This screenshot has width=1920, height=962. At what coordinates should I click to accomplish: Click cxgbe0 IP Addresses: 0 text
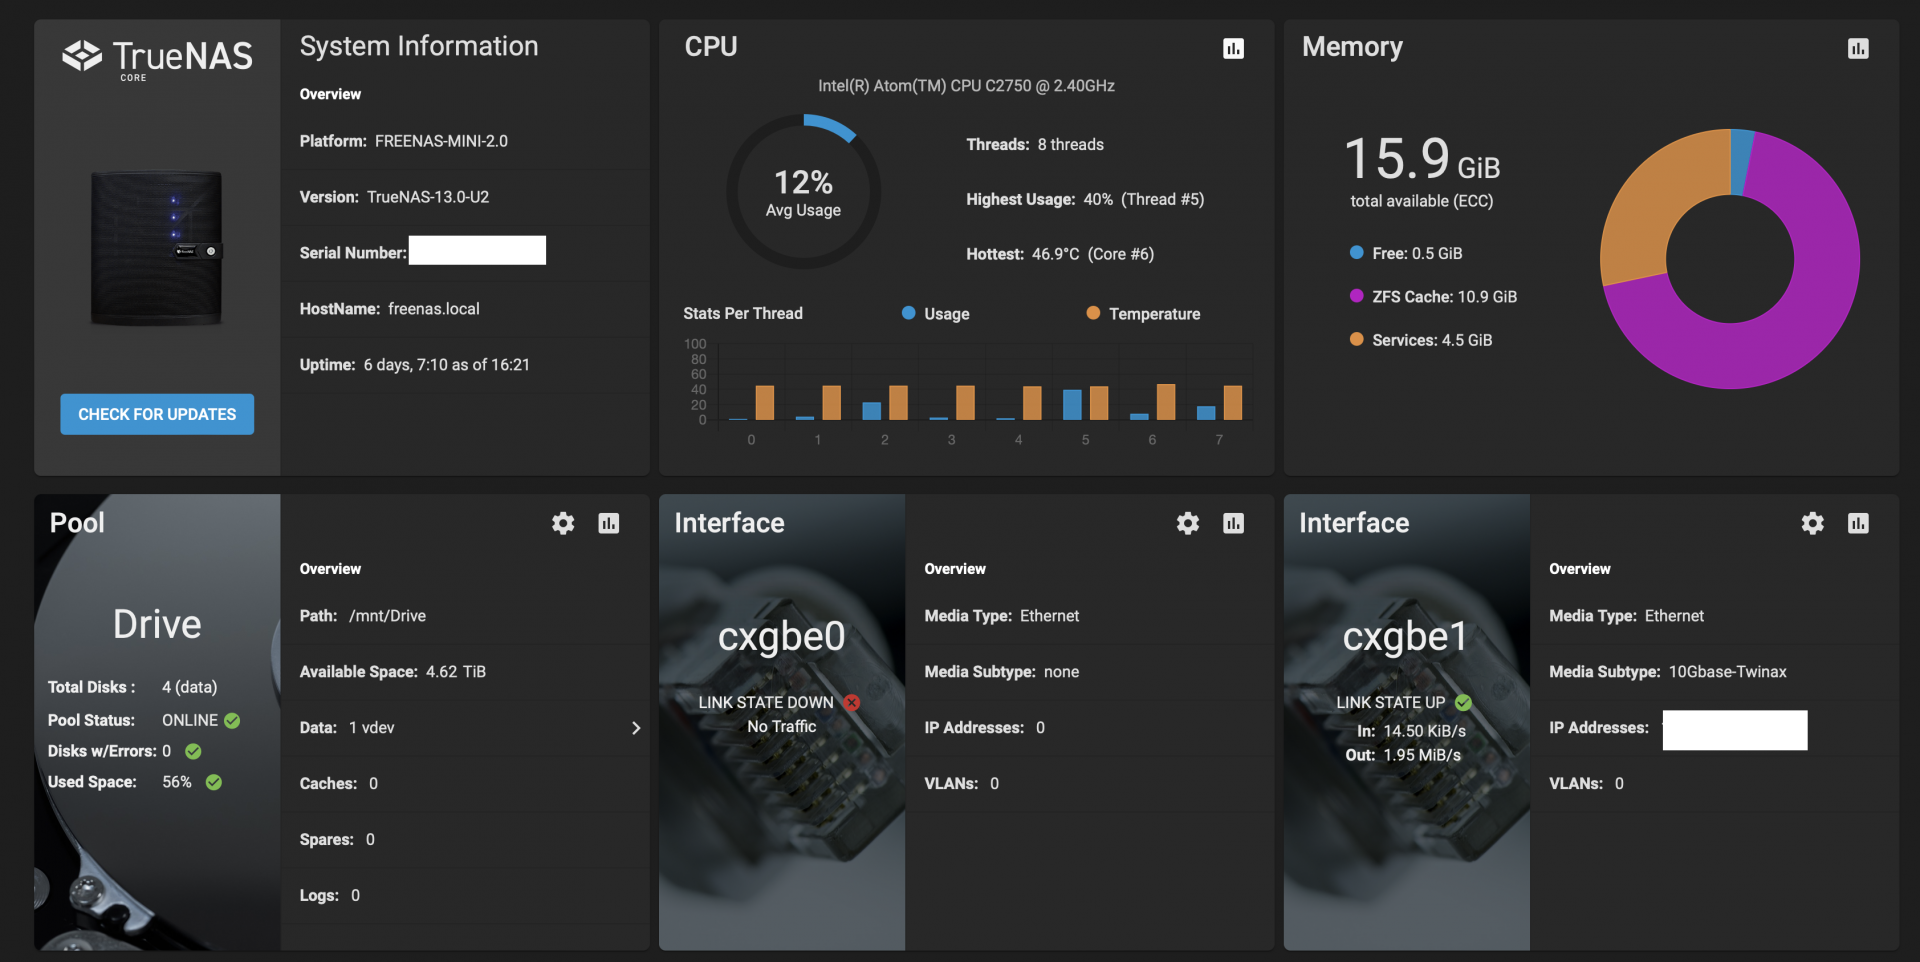tap(985, 728)
